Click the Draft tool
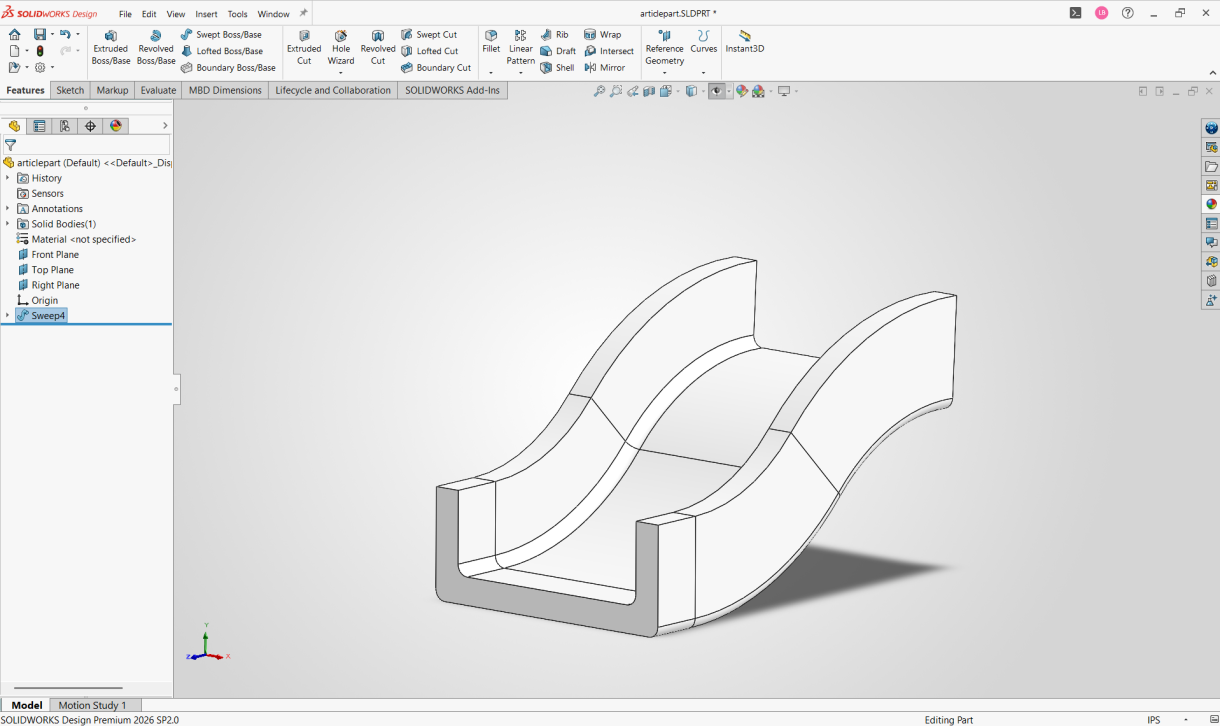 tap(558, 51)
